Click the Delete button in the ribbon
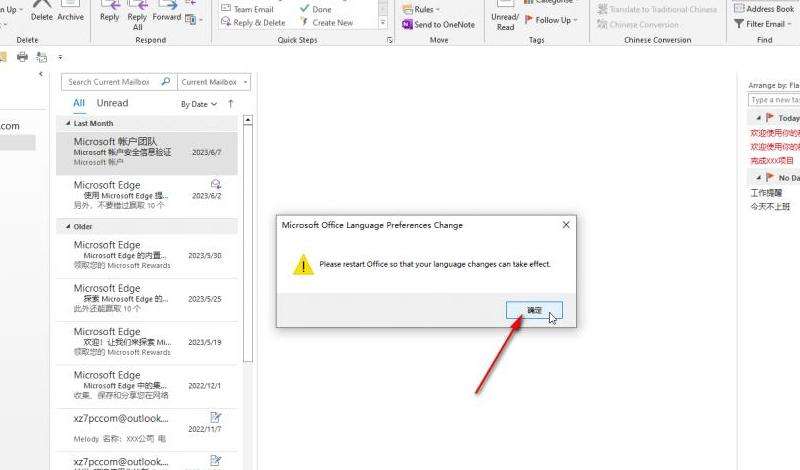 coord(41,11)
